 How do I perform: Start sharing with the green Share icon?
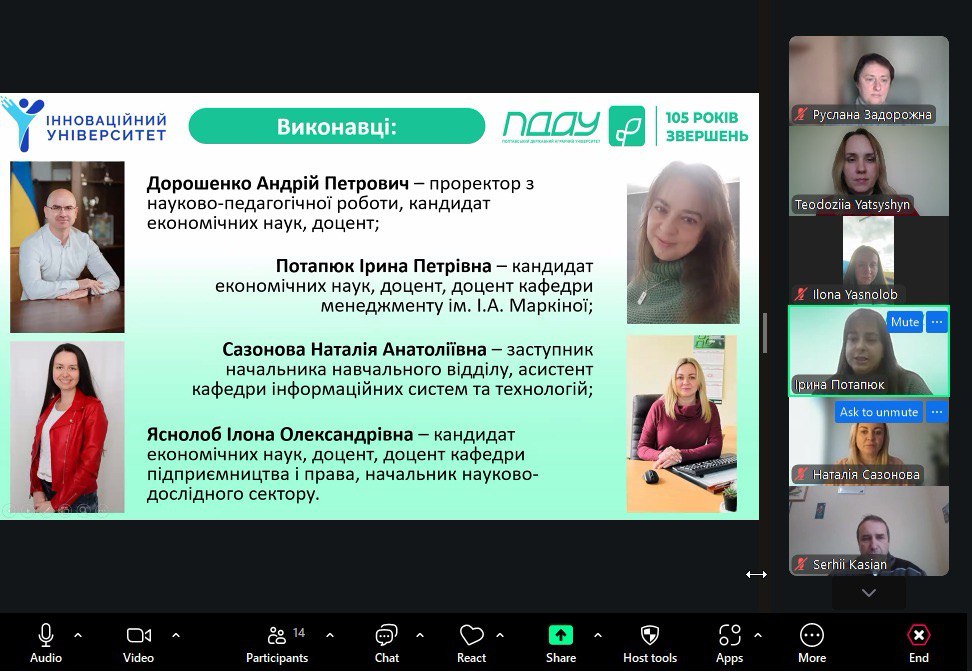point(561,641)
